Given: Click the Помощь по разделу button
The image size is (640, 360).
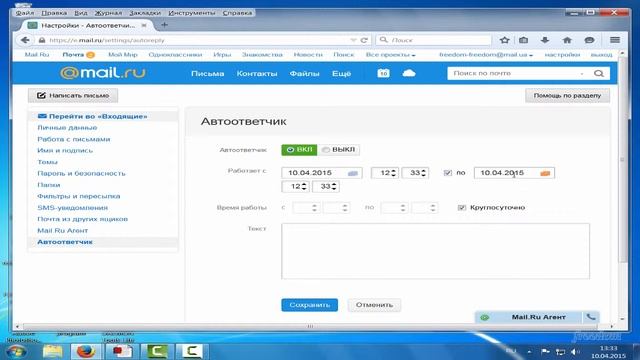Looking at the screenshot, I should pos(567,96).
